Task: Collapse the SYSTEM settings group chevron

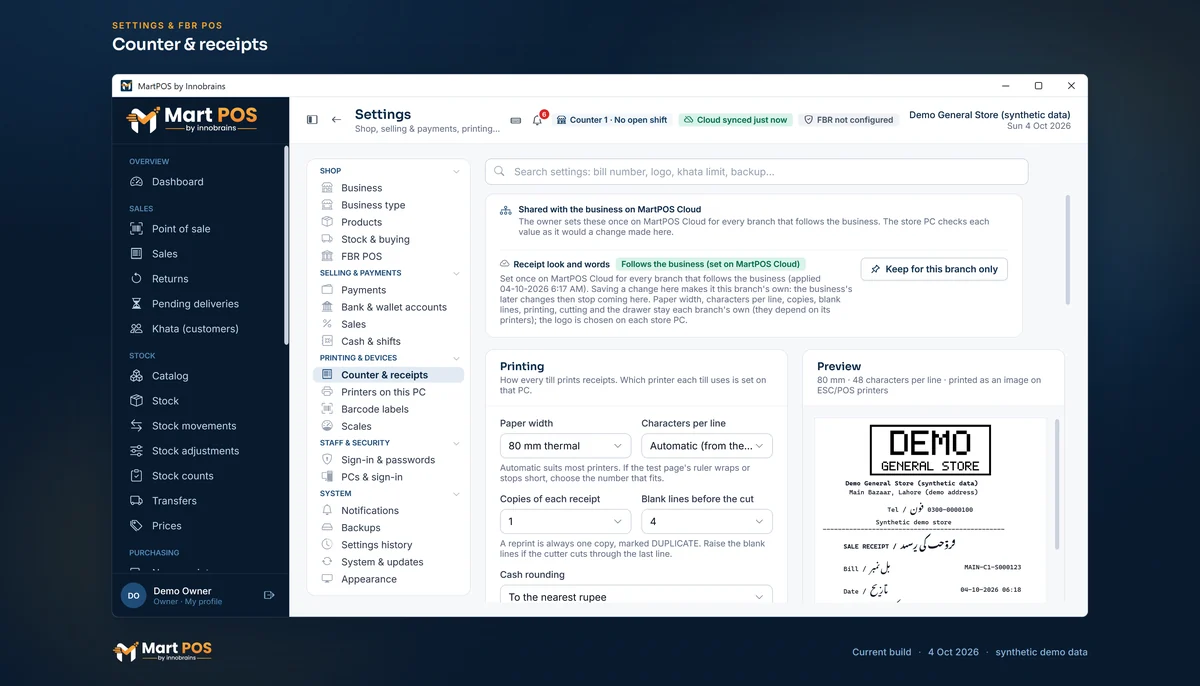Action: (456, 494)
